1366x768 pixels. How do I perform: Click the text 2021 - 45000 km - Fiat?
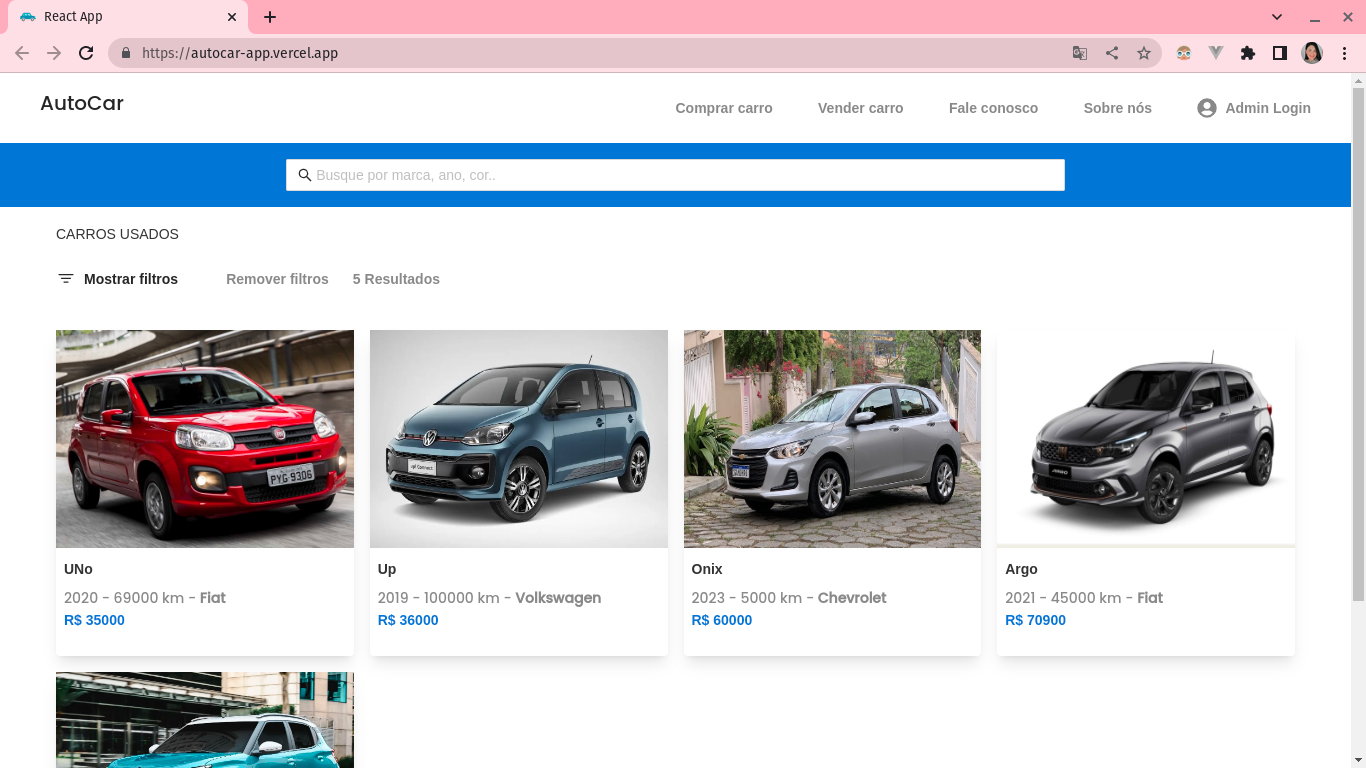(x=1084, y=598)
